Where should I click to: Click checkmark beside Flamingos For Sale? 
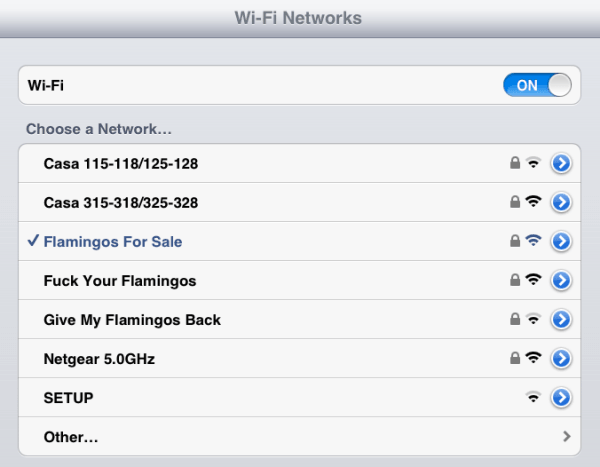32,241
